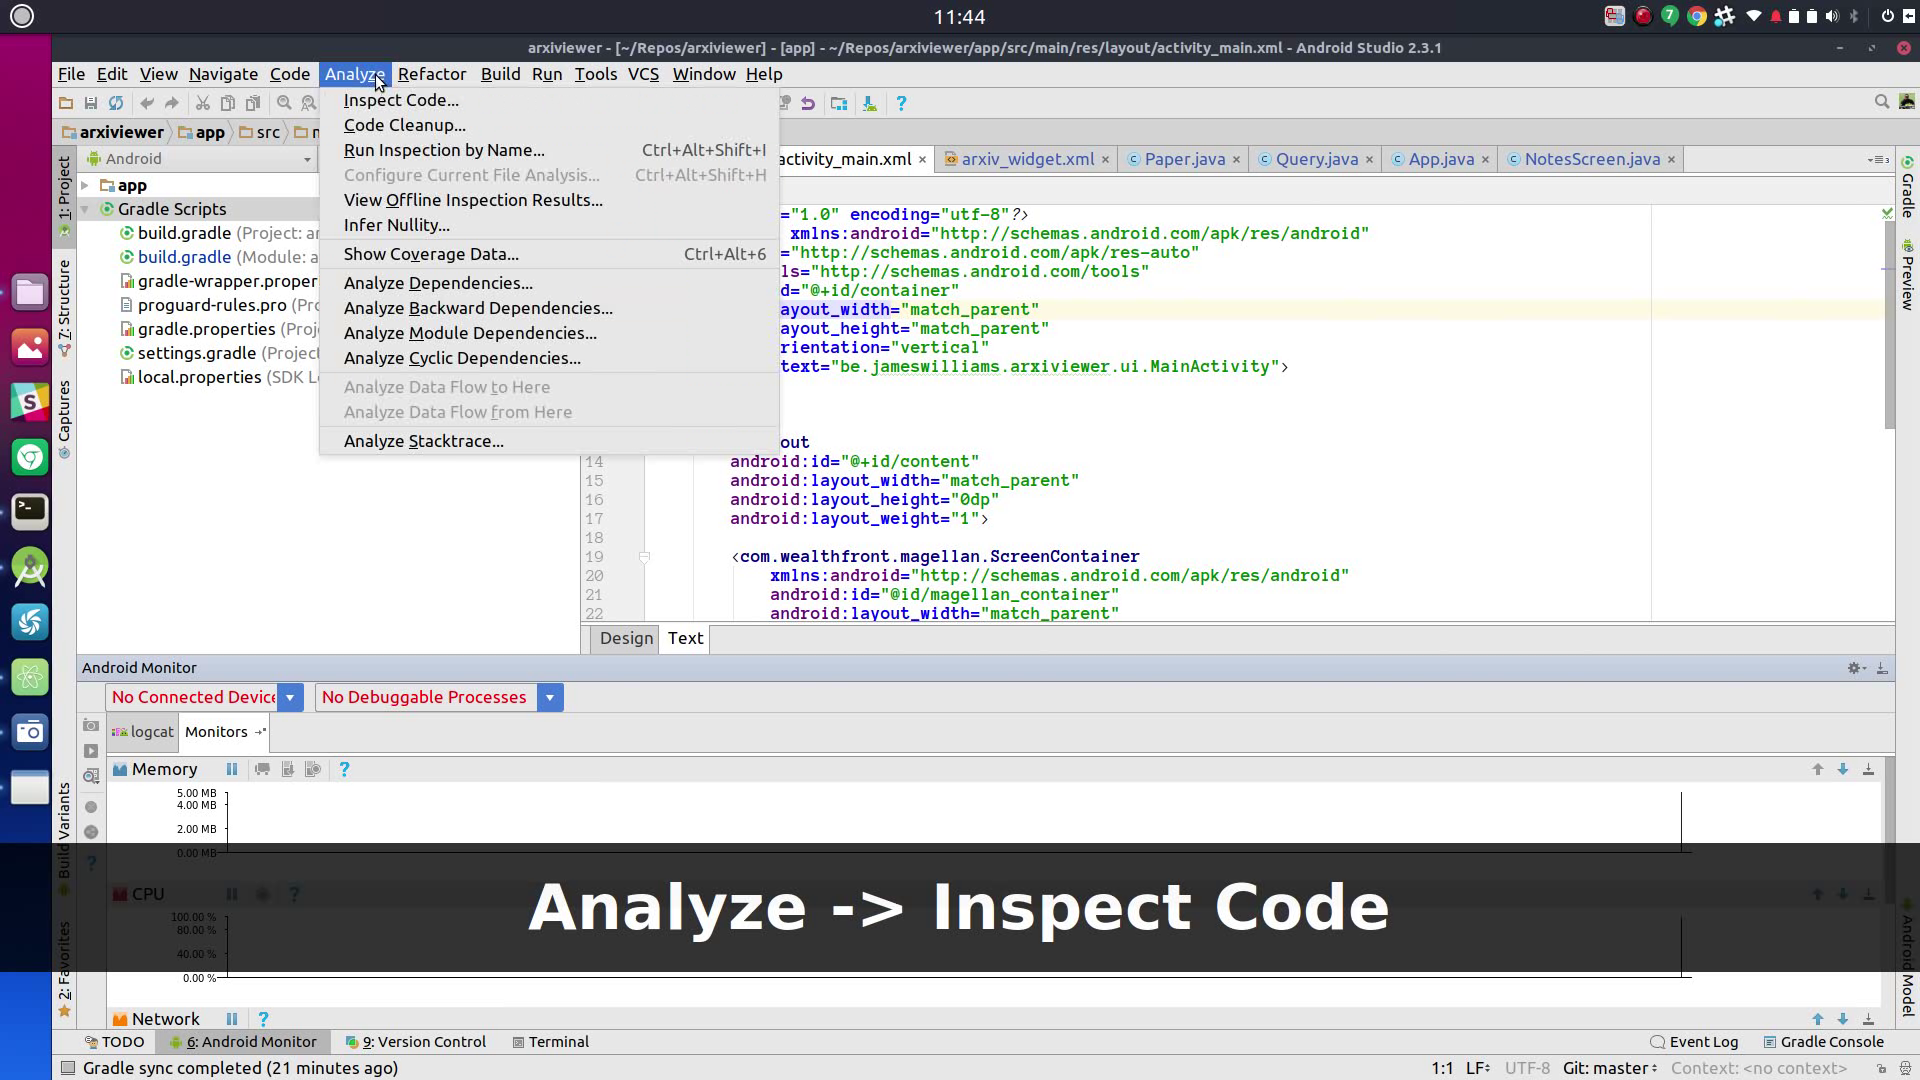Click the screen capture camera icon

(x=91, y=725)
